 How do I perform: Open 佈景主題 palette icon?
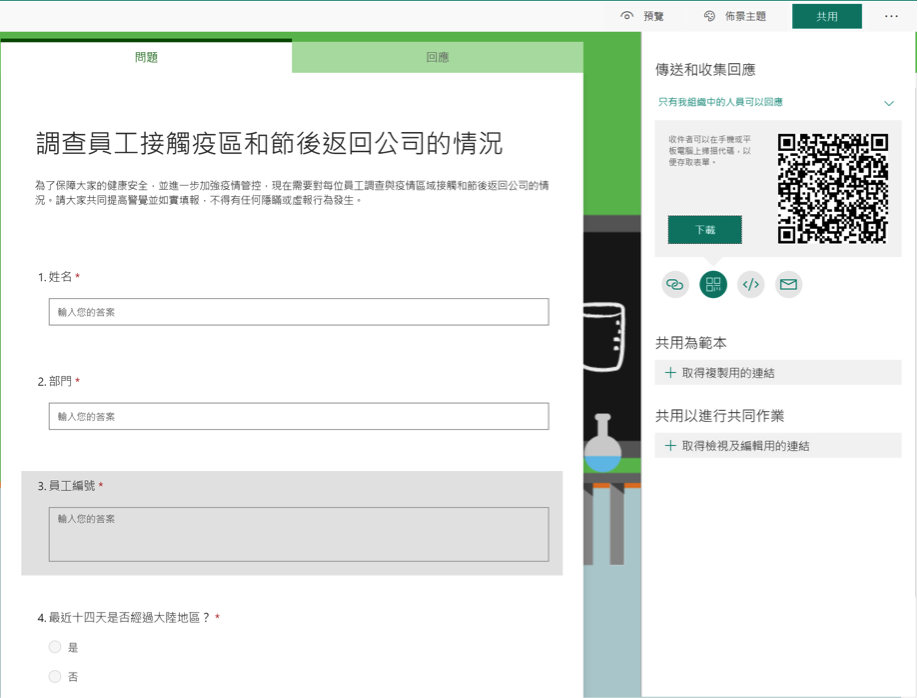(710, 16)
